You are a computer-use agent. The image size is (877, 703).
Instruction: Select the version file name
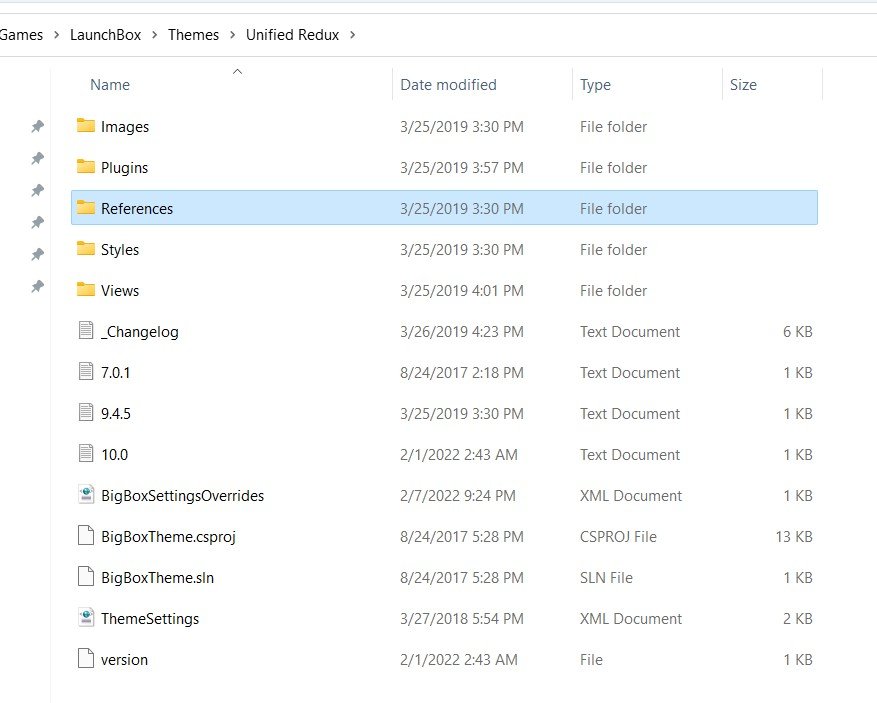124,660
